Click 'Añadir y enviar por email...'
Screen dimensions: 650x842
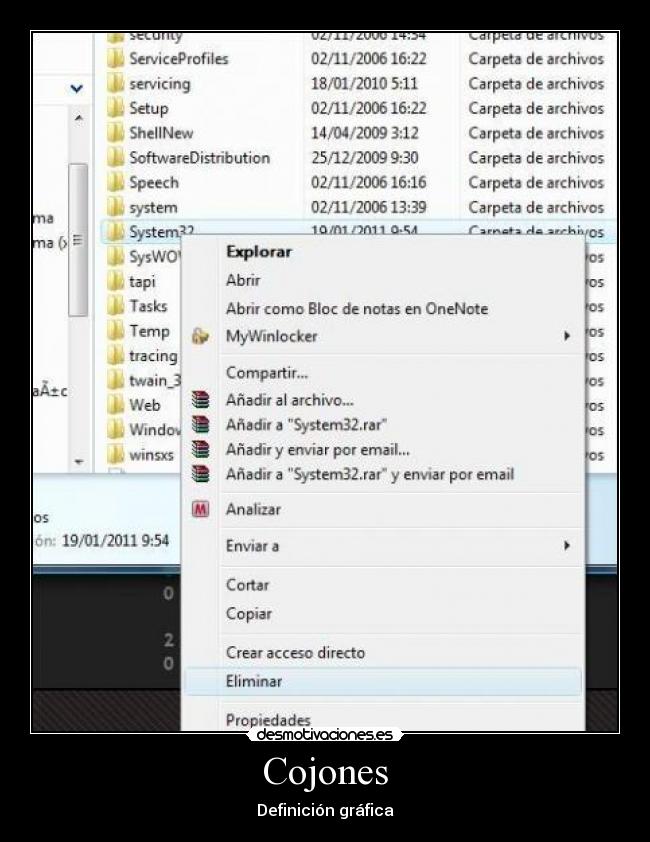(x=317, y=449)
